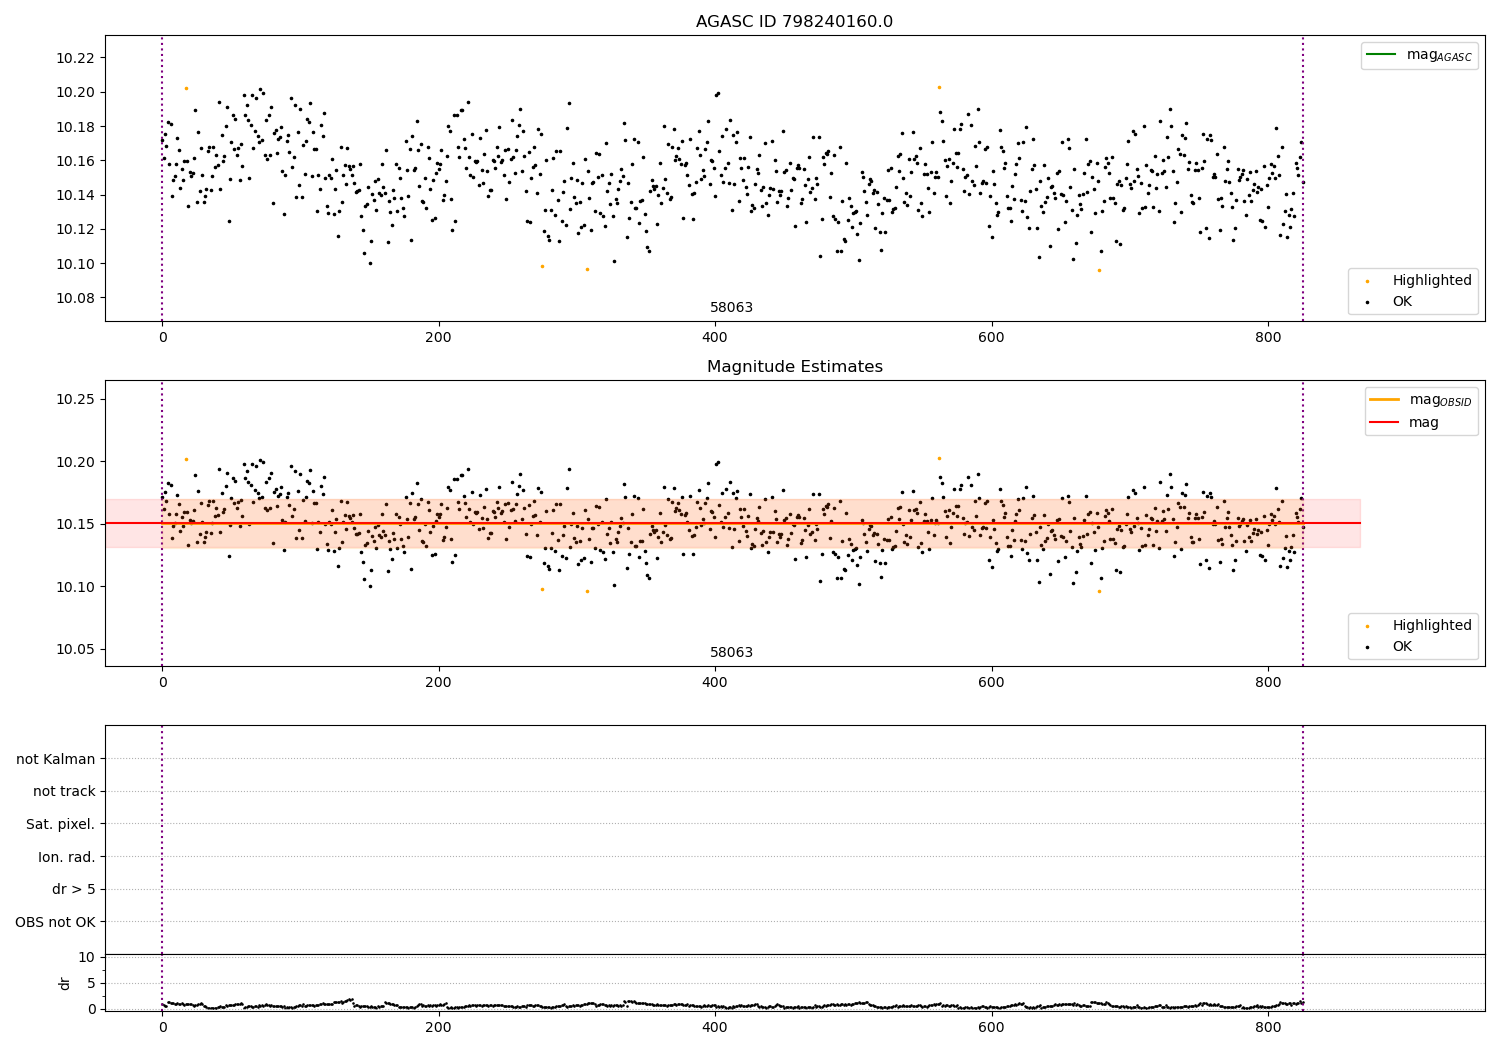
Task: Click the 400 x-tick under top plot
Action: pos(715,338)
